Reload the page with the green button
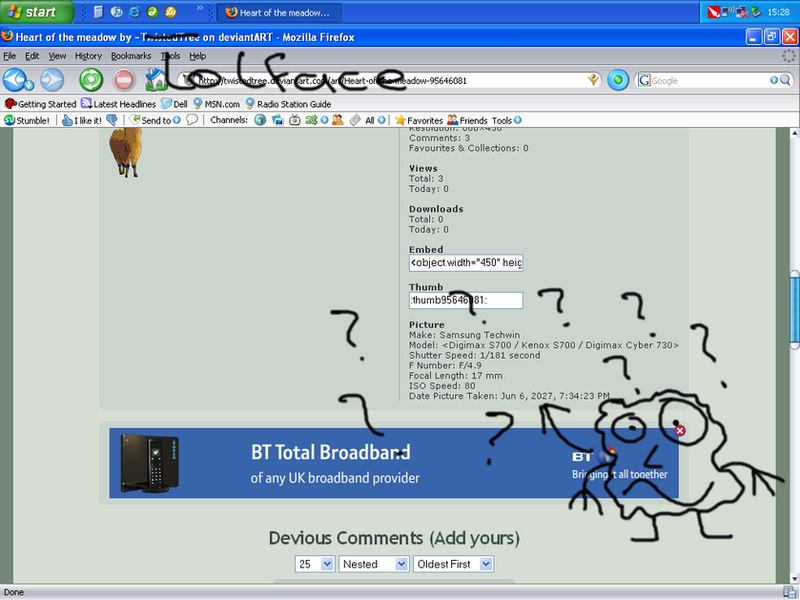 pyautogui.click(x=91, y=80)
